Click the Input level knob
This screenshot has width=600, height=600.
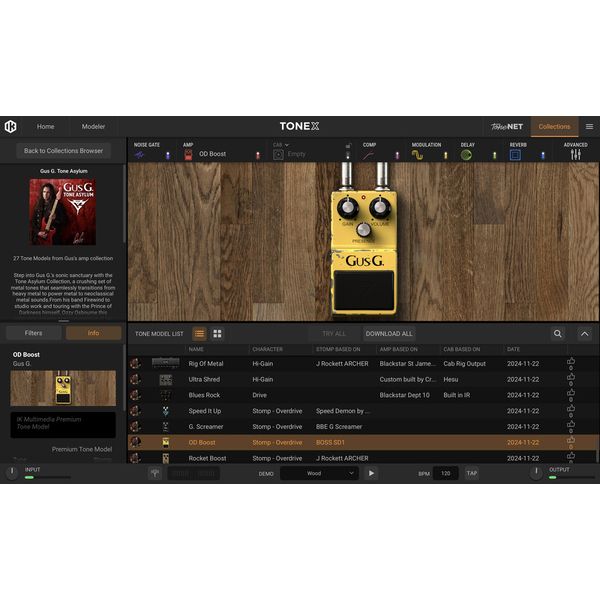pos(12,472)
